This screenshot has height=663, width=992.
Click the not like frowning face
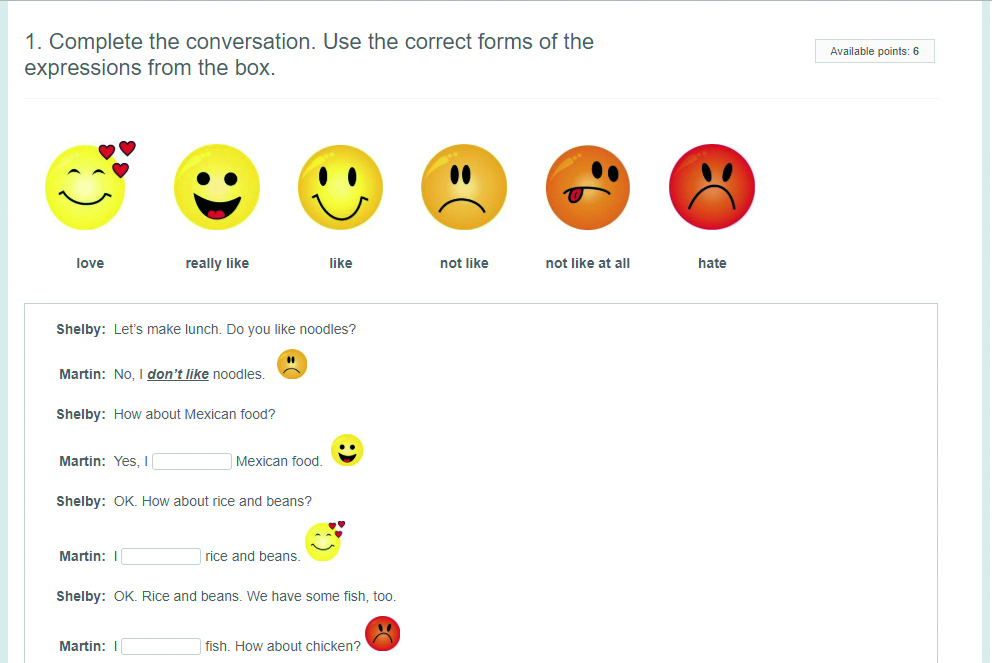click(464, 187)
